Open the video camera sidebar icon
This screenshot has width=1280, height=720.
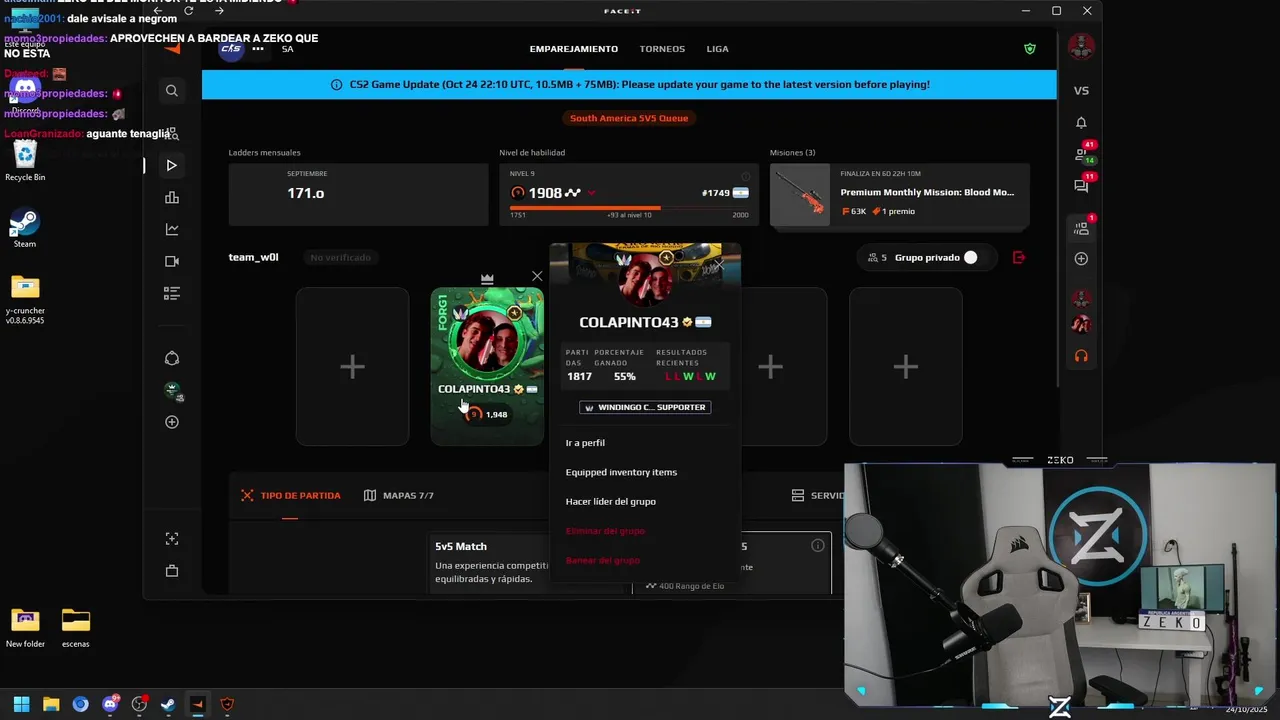172,261
